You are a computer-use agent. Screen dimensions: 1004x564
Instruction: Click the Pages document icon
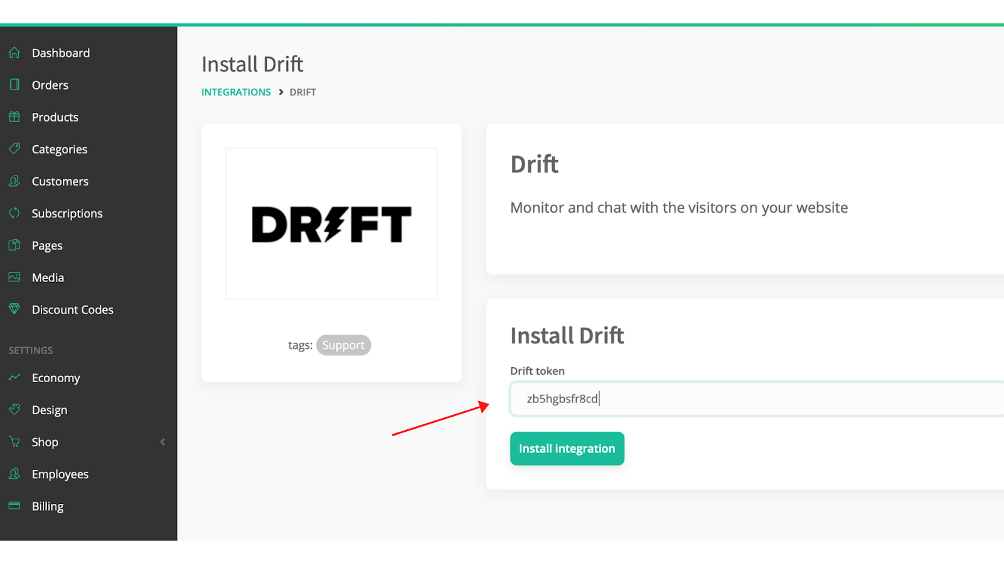[14, 245]
